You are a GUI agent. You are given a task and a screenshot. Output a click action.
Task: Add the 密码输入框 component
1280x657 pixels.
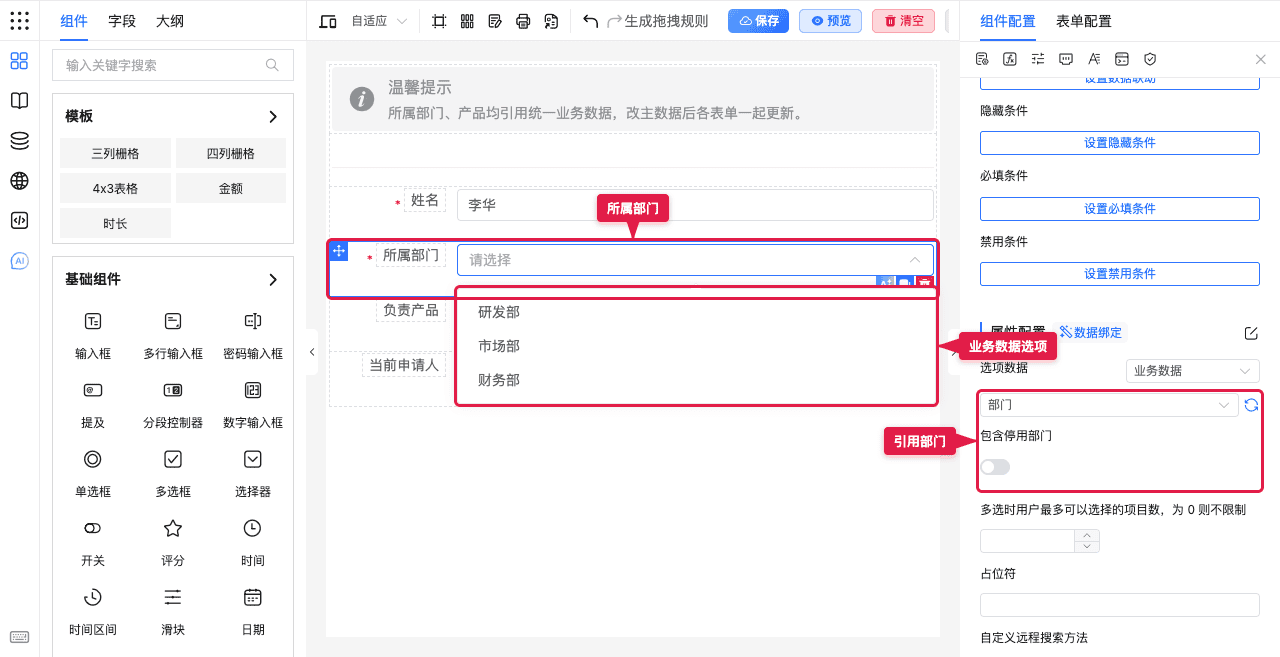253,335
